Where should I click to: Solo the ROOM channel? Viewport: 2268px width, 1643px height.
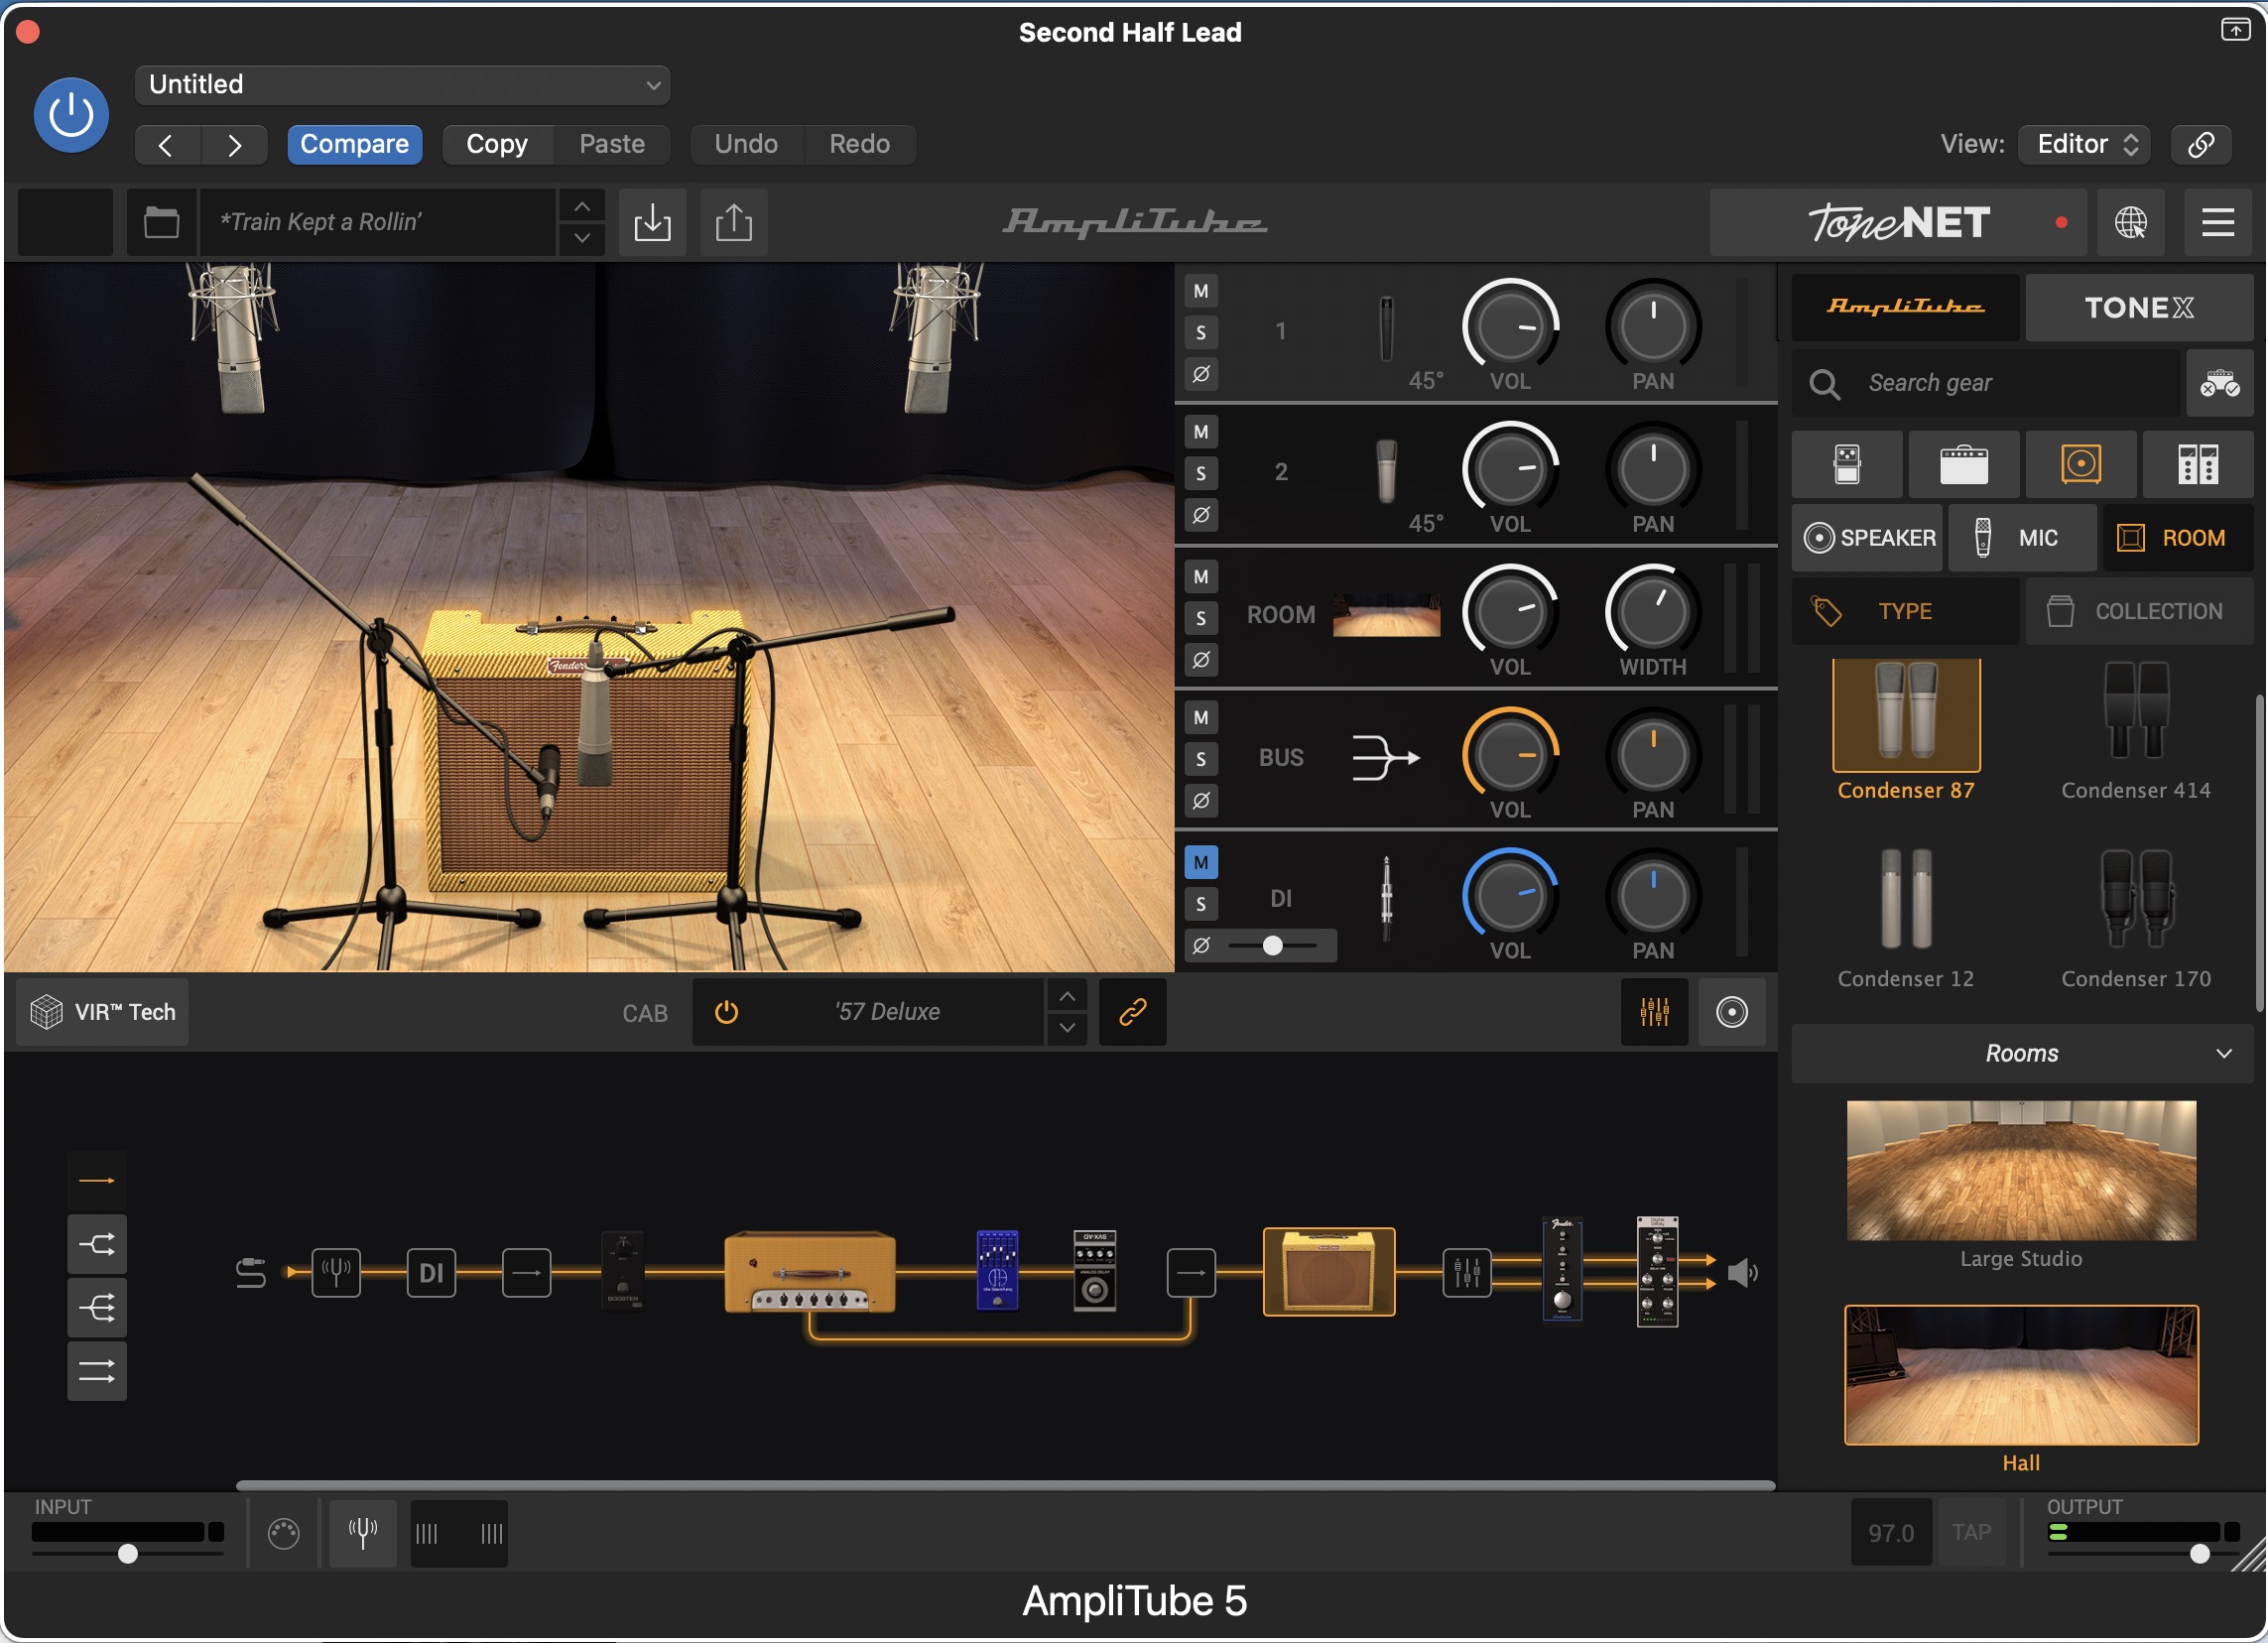[1200, 617]
